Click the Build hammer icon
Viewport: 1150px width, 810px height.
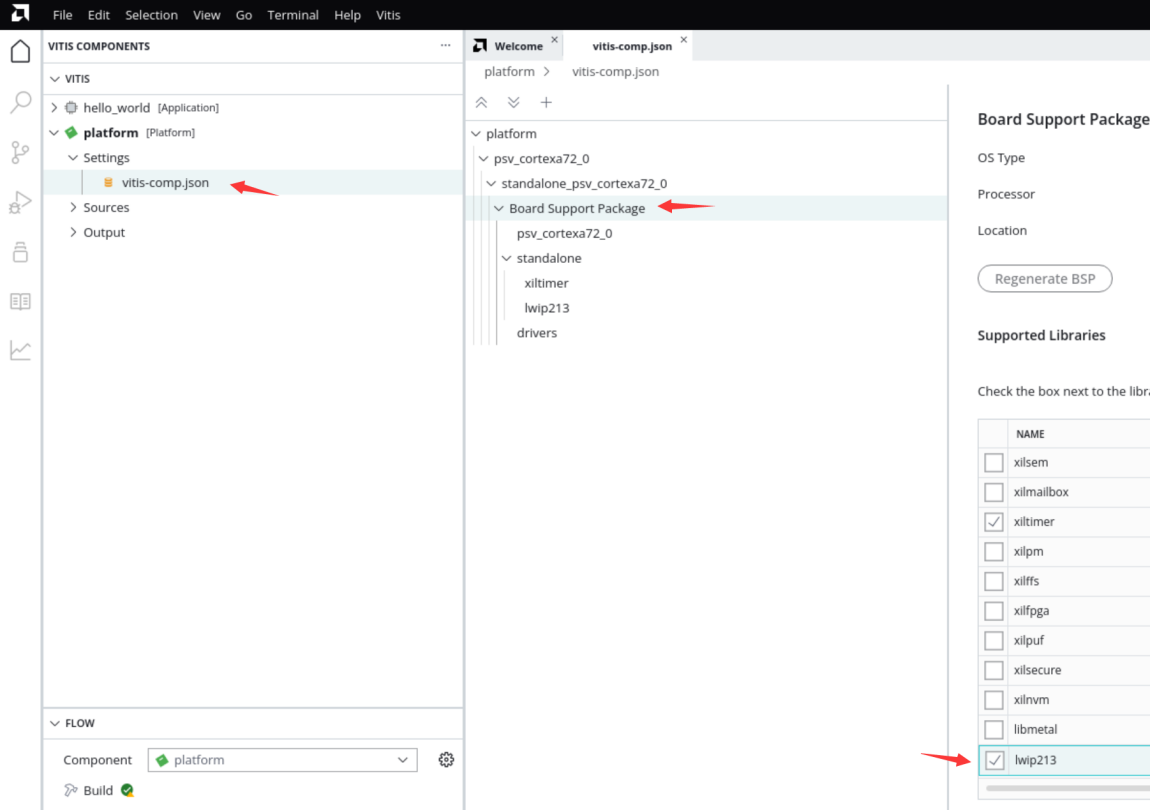71,790
